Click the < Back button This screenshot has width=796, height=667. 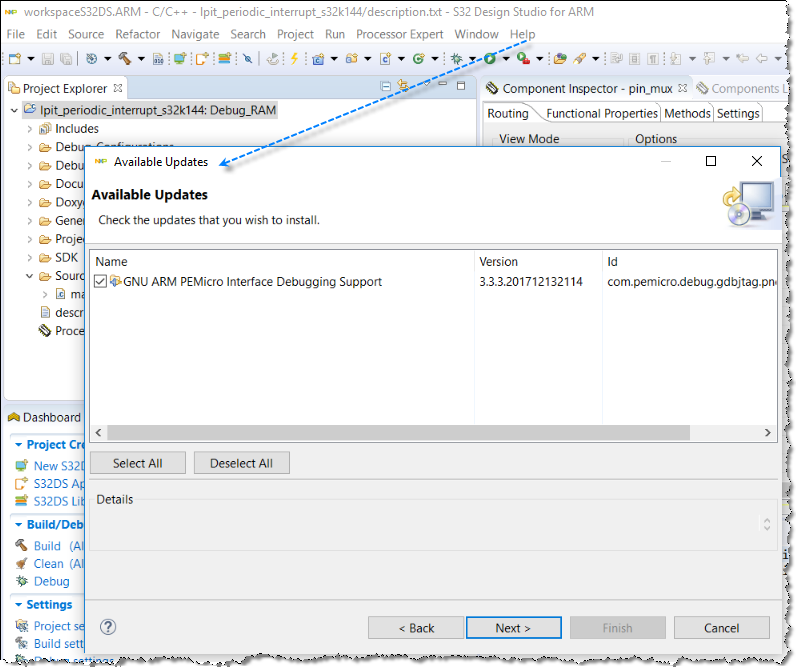416,628
